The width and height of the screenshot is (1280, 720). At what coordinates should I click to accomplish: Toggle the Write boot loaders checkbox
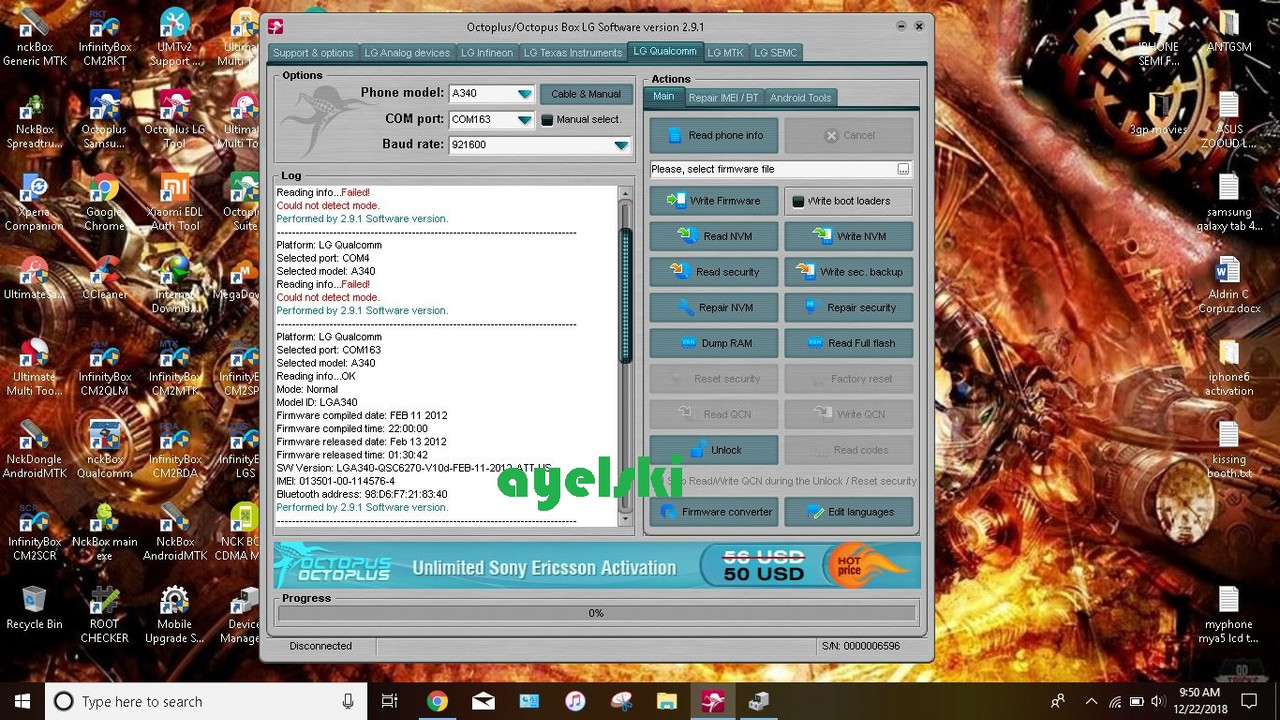(x=798, y=201)
